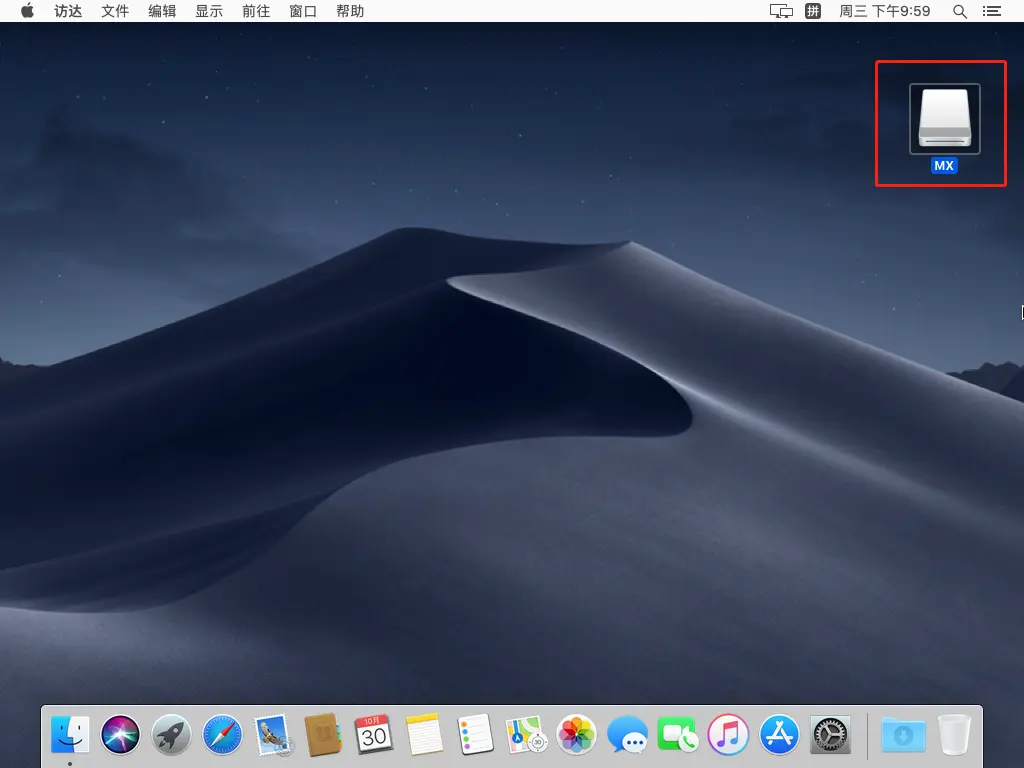The height and width of the screenshot is (768, 1024).
Task: Open the Apple menu
Action: coord(27,11)
